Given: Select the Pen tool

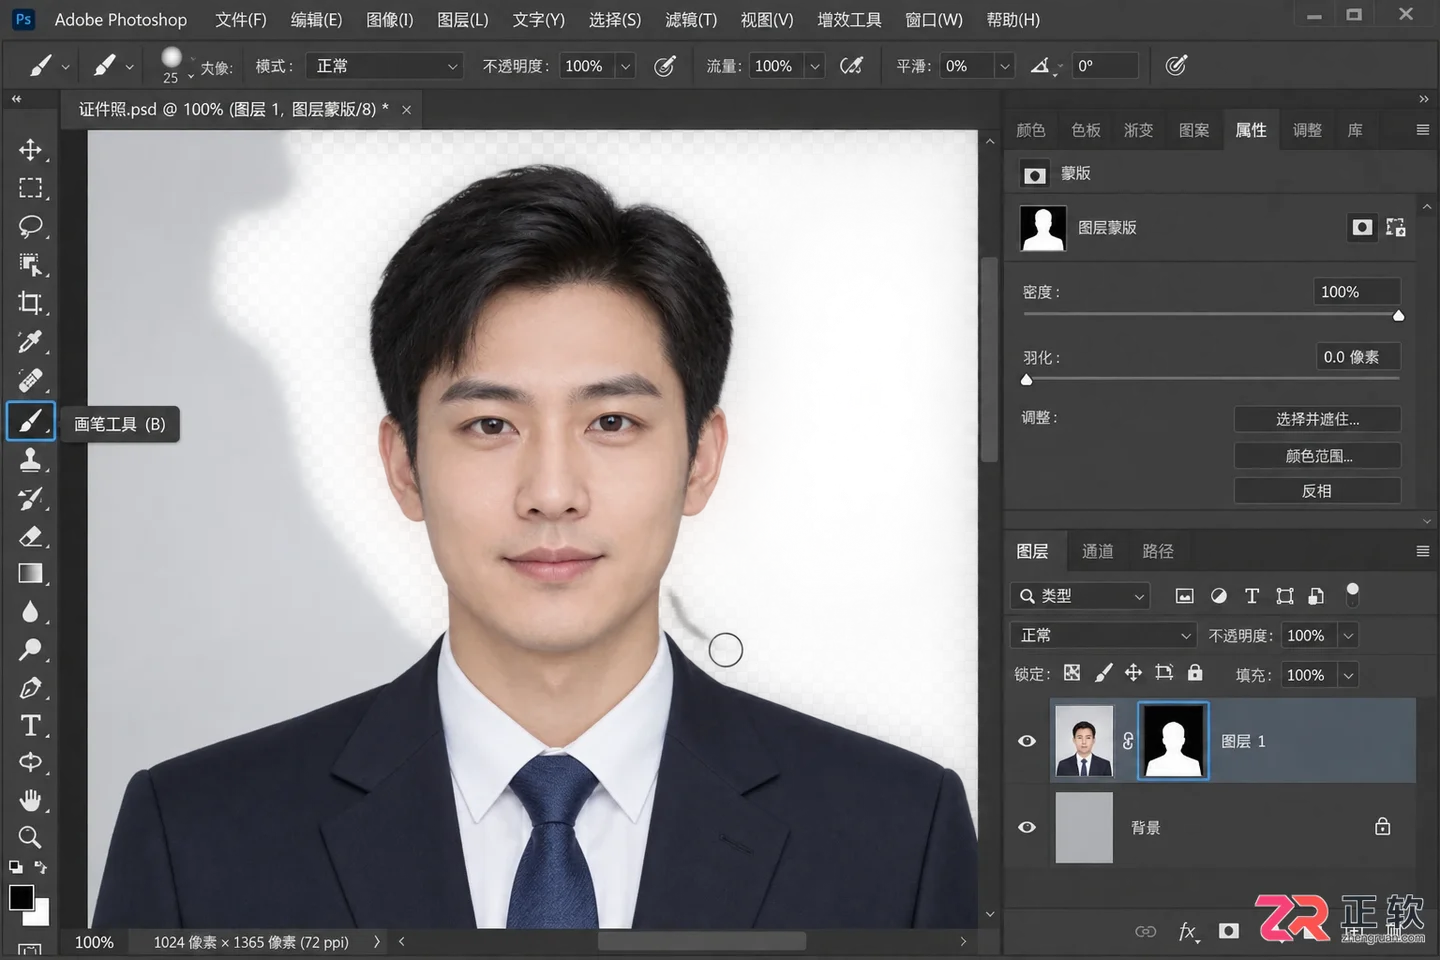Looking at the screenshot, I should point(30,688).
